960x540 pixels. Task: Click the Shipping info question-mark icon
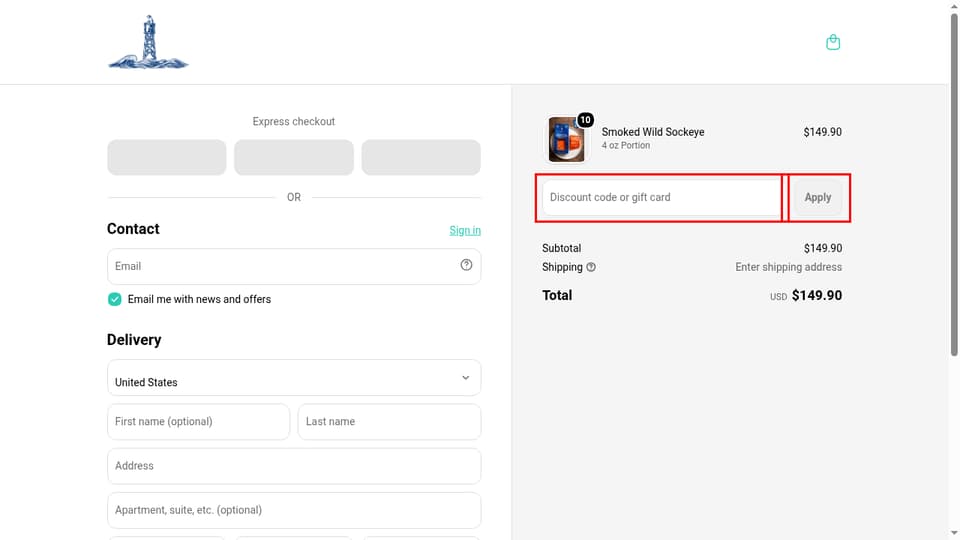tap(591, 267)
